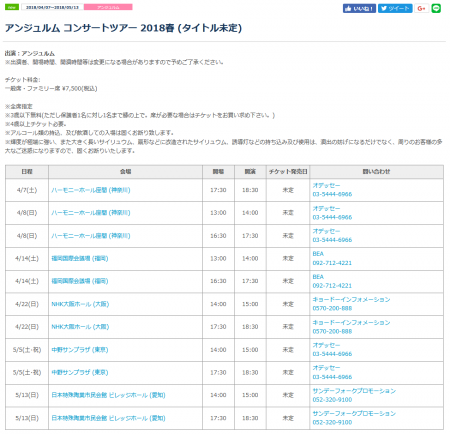Image resolution: width=450 pixels, height=434 pixels.
Task: Click 03-5444-6966 phone number in 4/7(土) row
Action: tap(332, 194)
